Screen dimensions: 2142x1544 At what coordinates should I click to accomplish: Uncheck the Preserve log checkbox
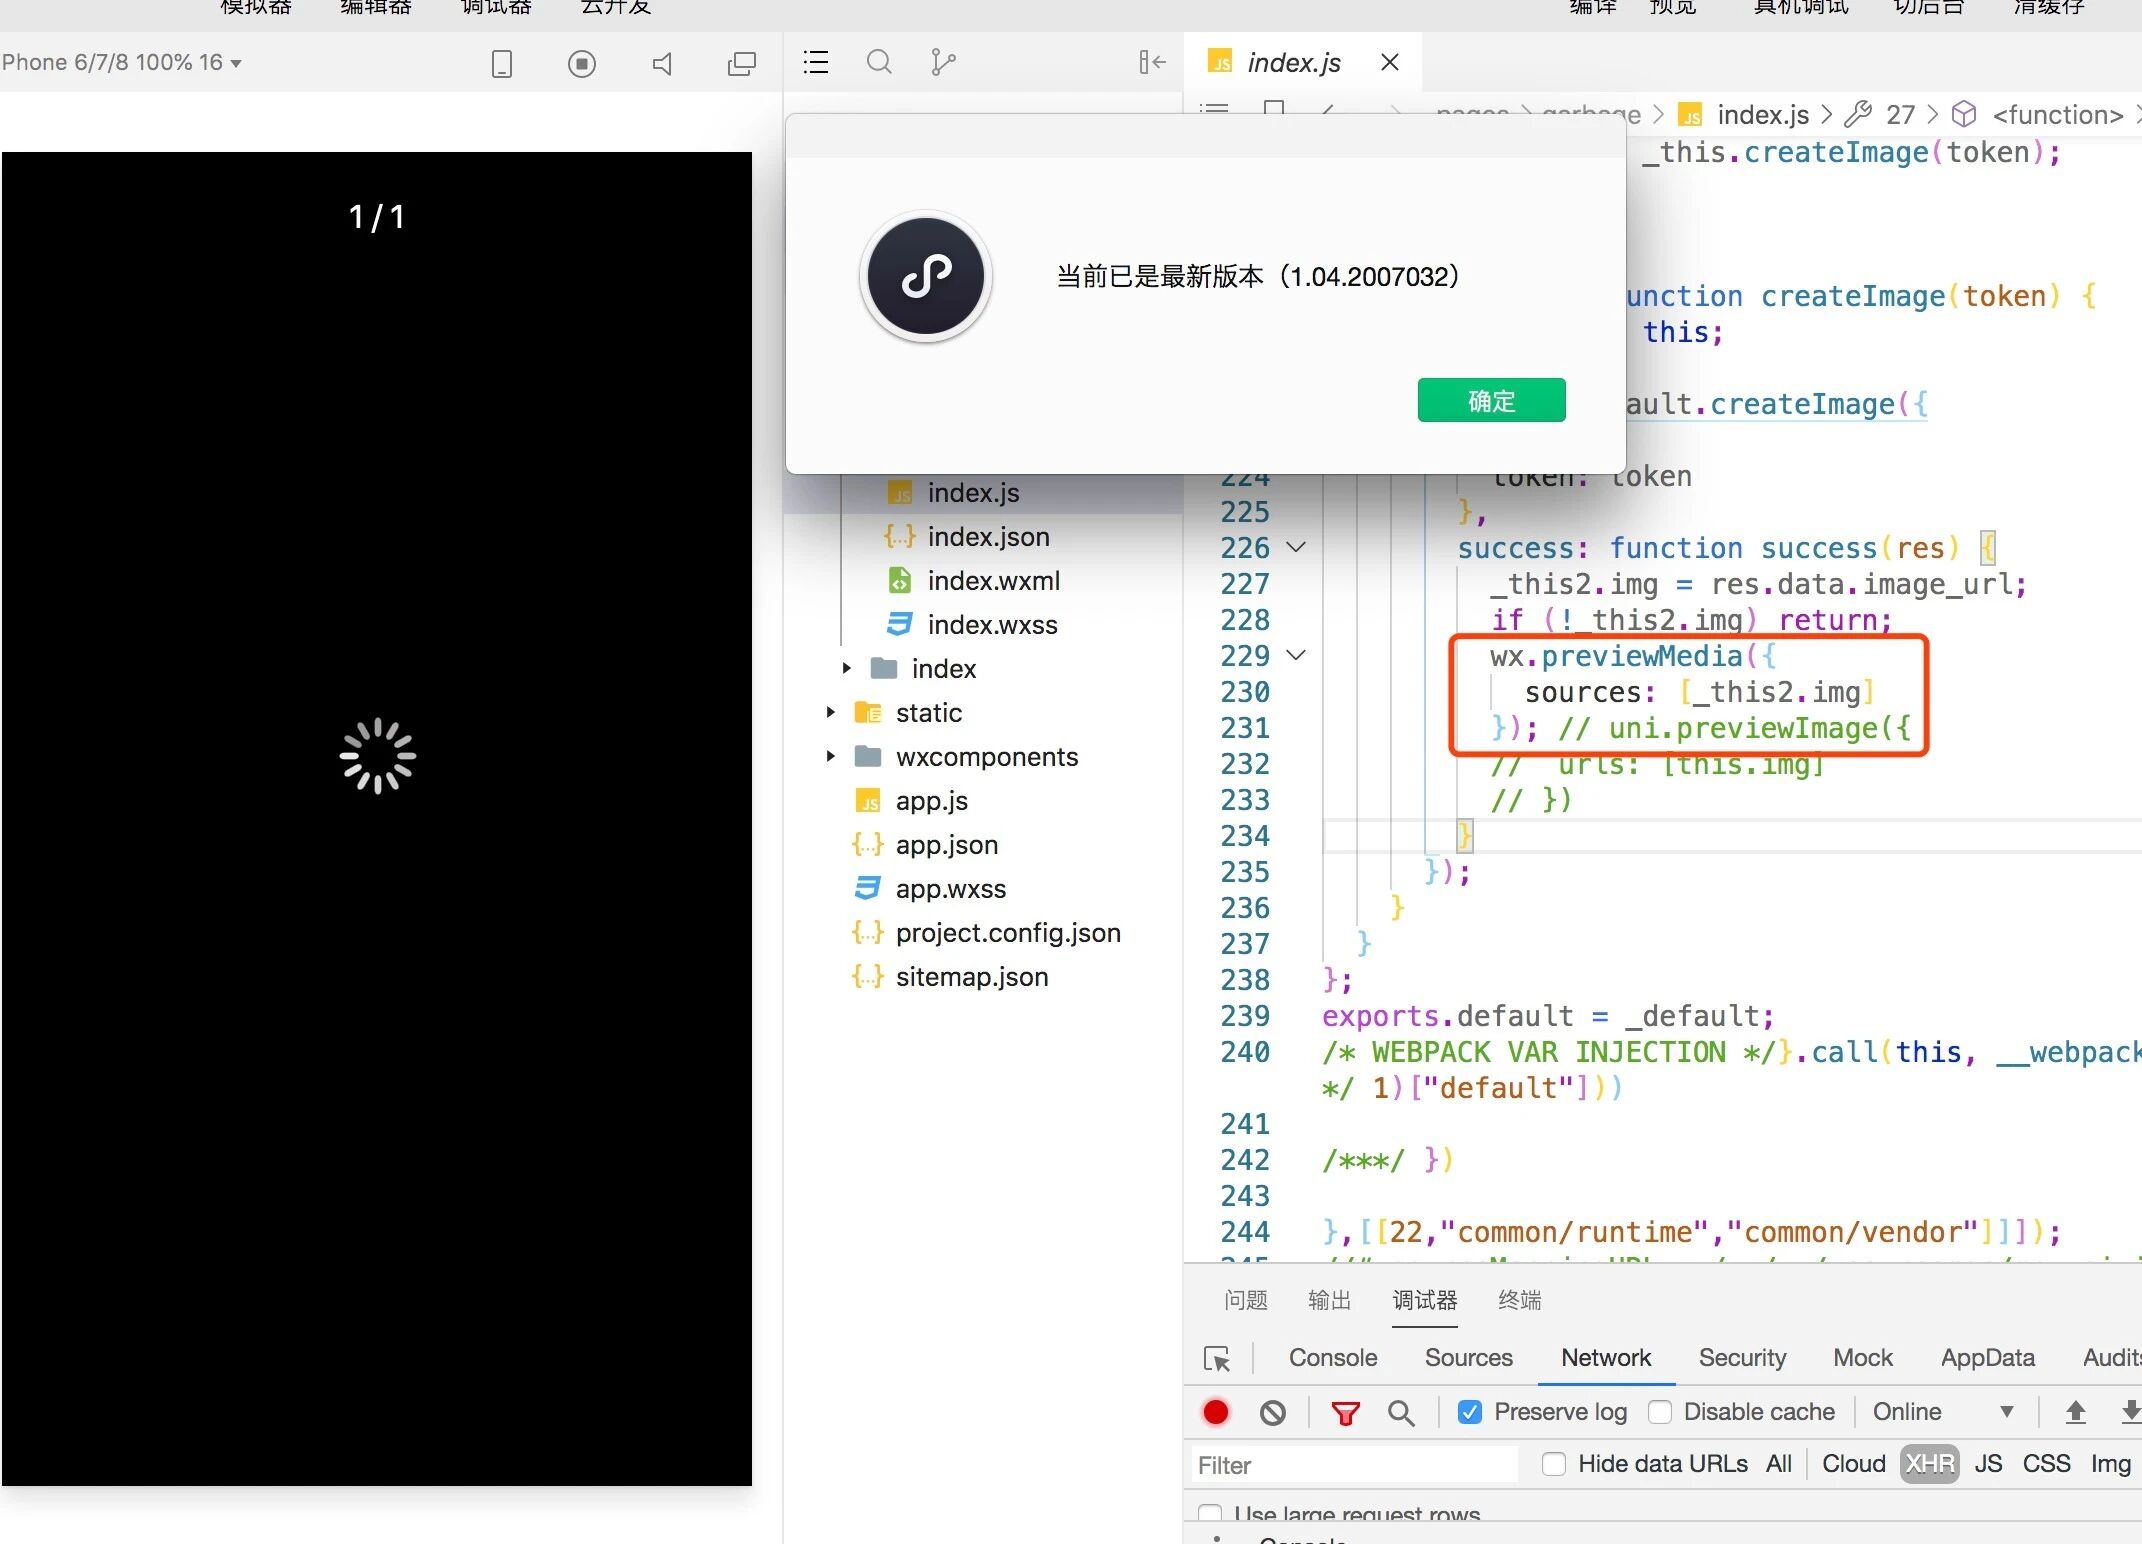point(1470,1412)
